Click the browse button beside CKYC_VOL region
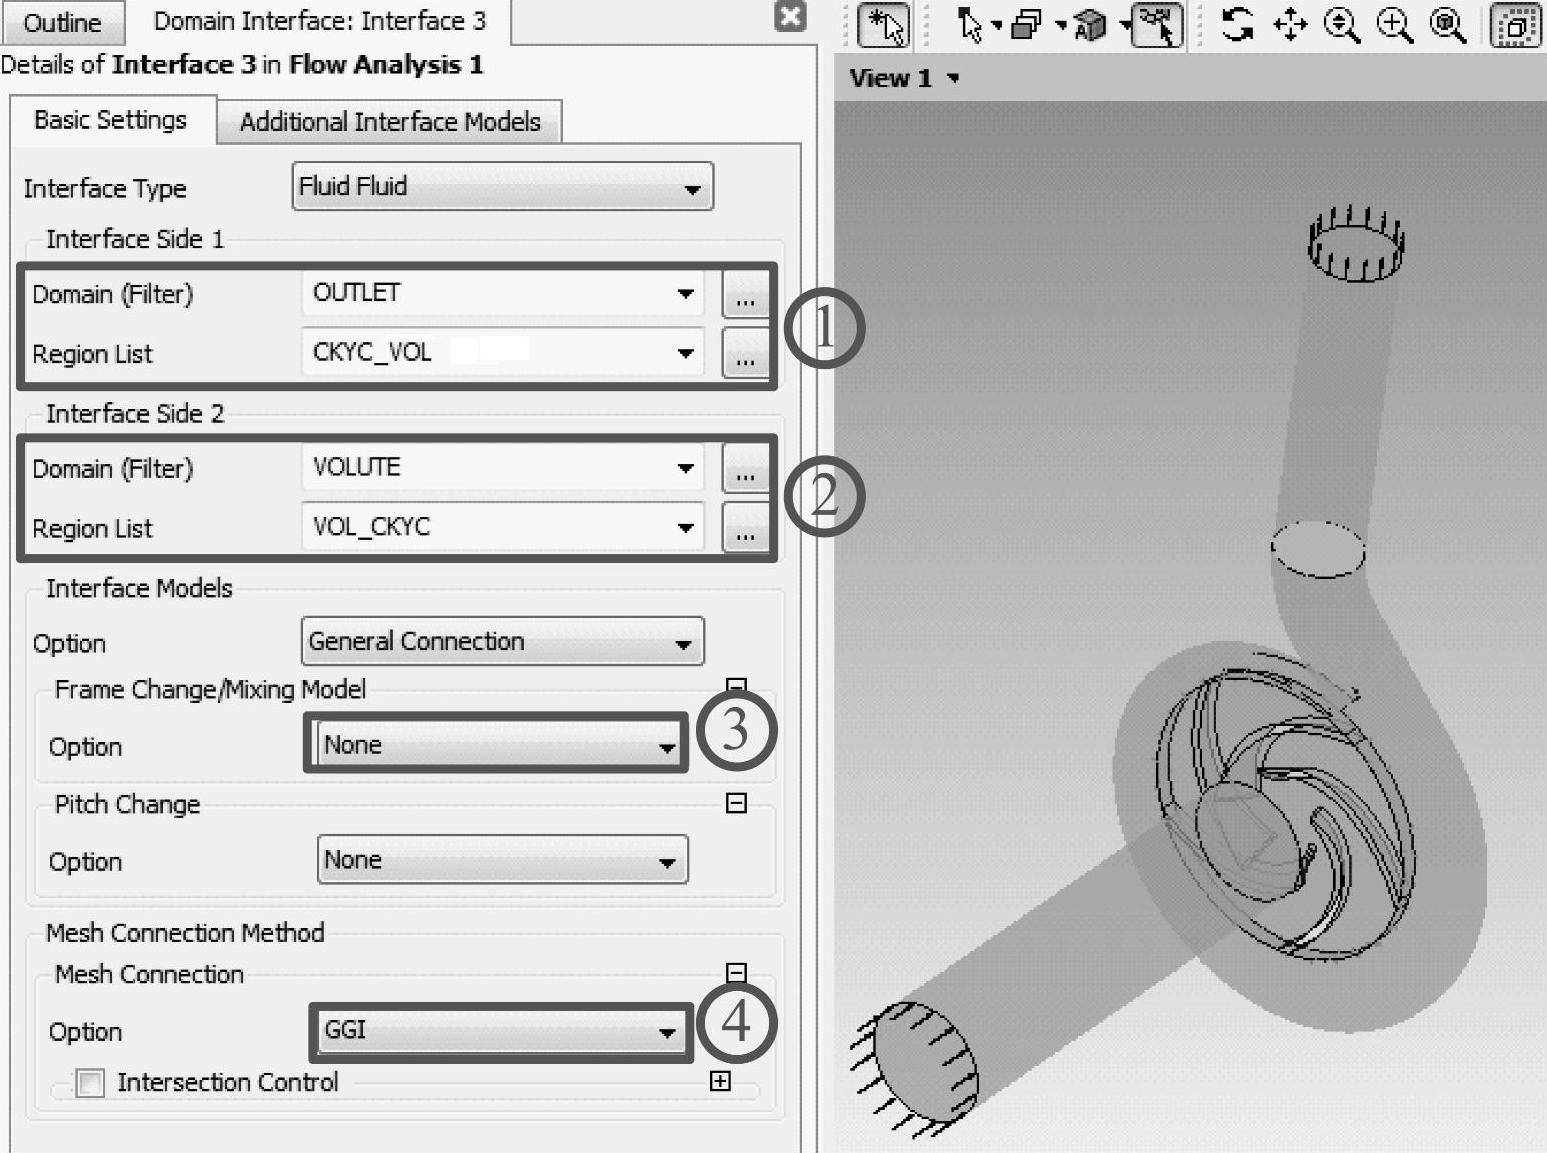This screenshot has height=1153, width=1547. click(745, 353)
